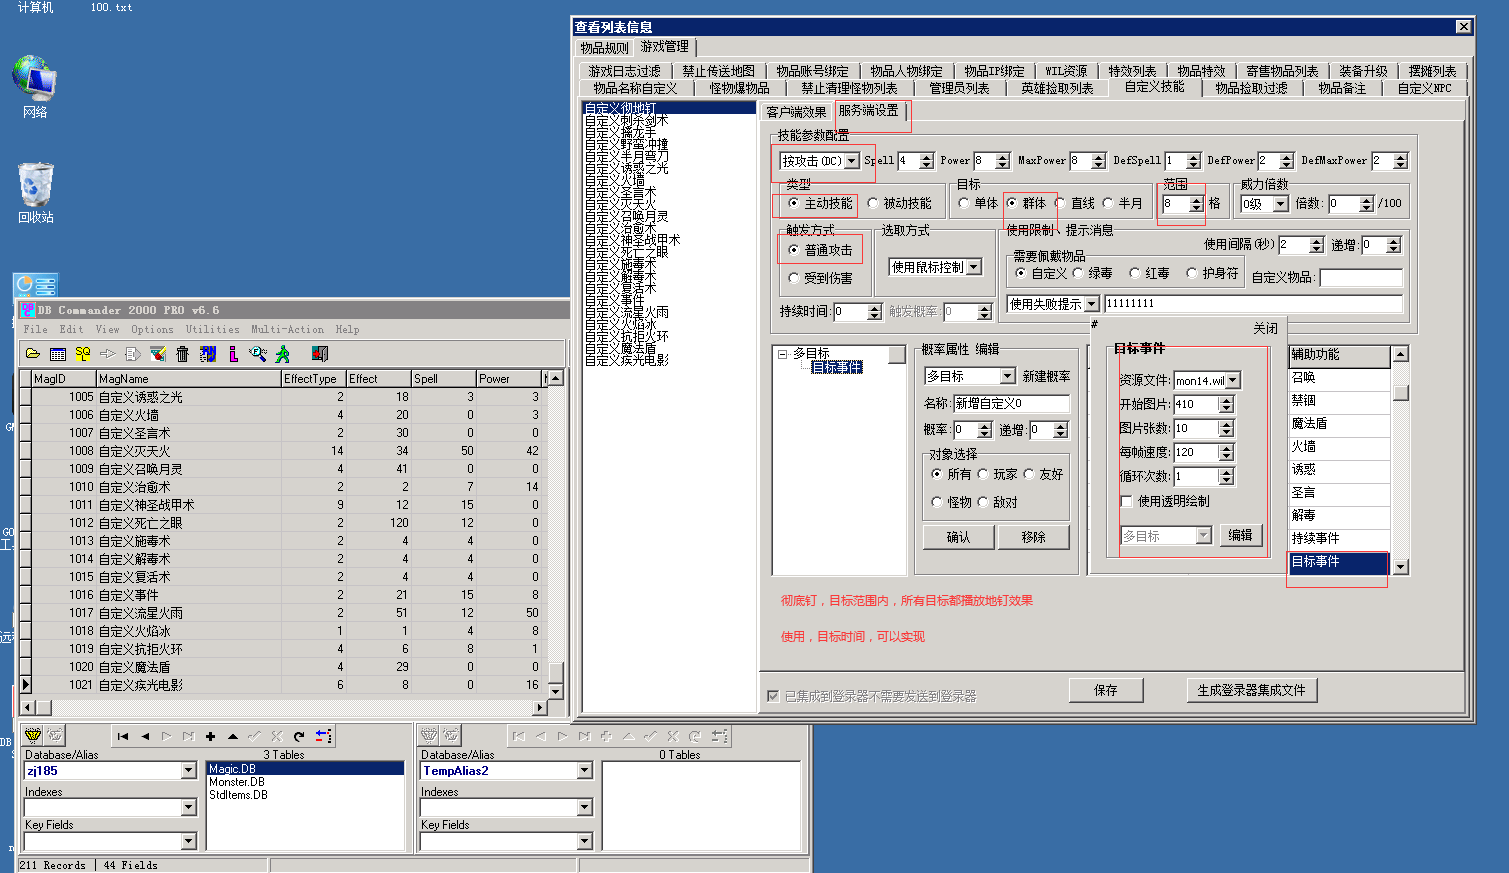Image resolution: width=1509 pixels, height=873 pixels.
Task: Click the SQL query toolbar icon
Action: pos(83,354)
